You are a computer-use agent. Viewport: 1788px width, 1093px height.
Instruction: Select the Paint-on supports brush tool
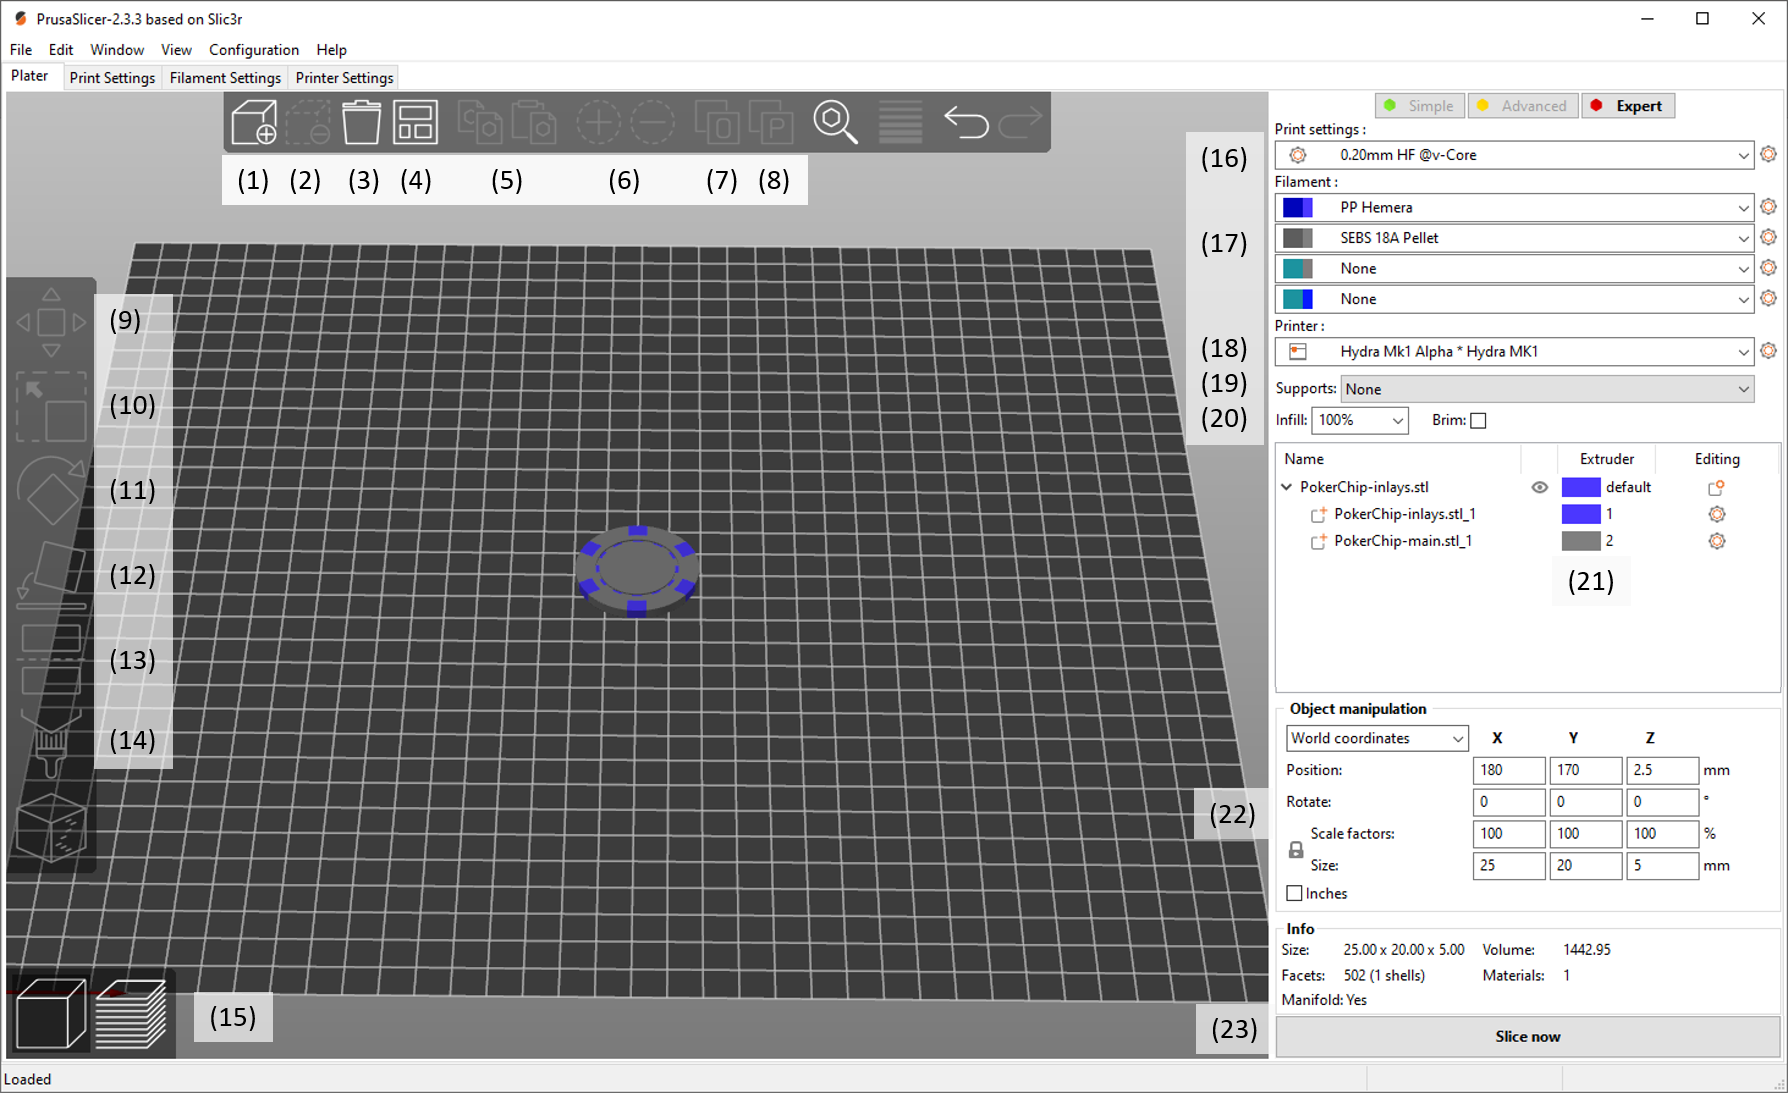(x=51, y=743)
